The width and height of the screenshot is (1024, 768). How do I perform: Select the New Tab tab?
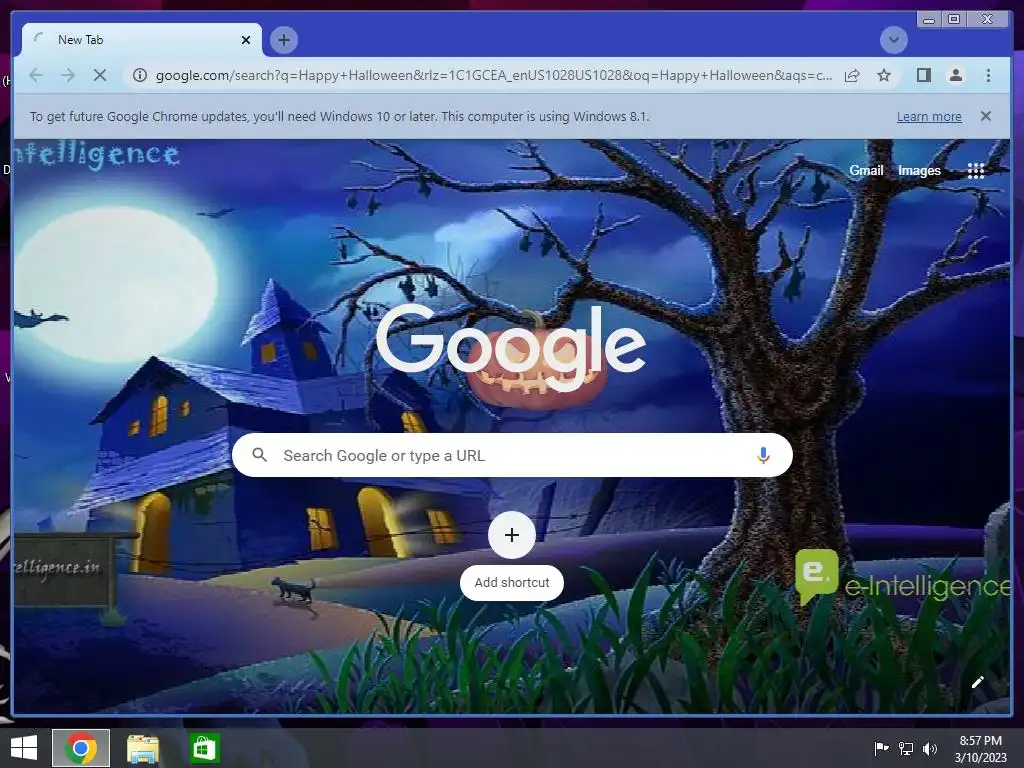pyautogui.click(x=142, y=40)
